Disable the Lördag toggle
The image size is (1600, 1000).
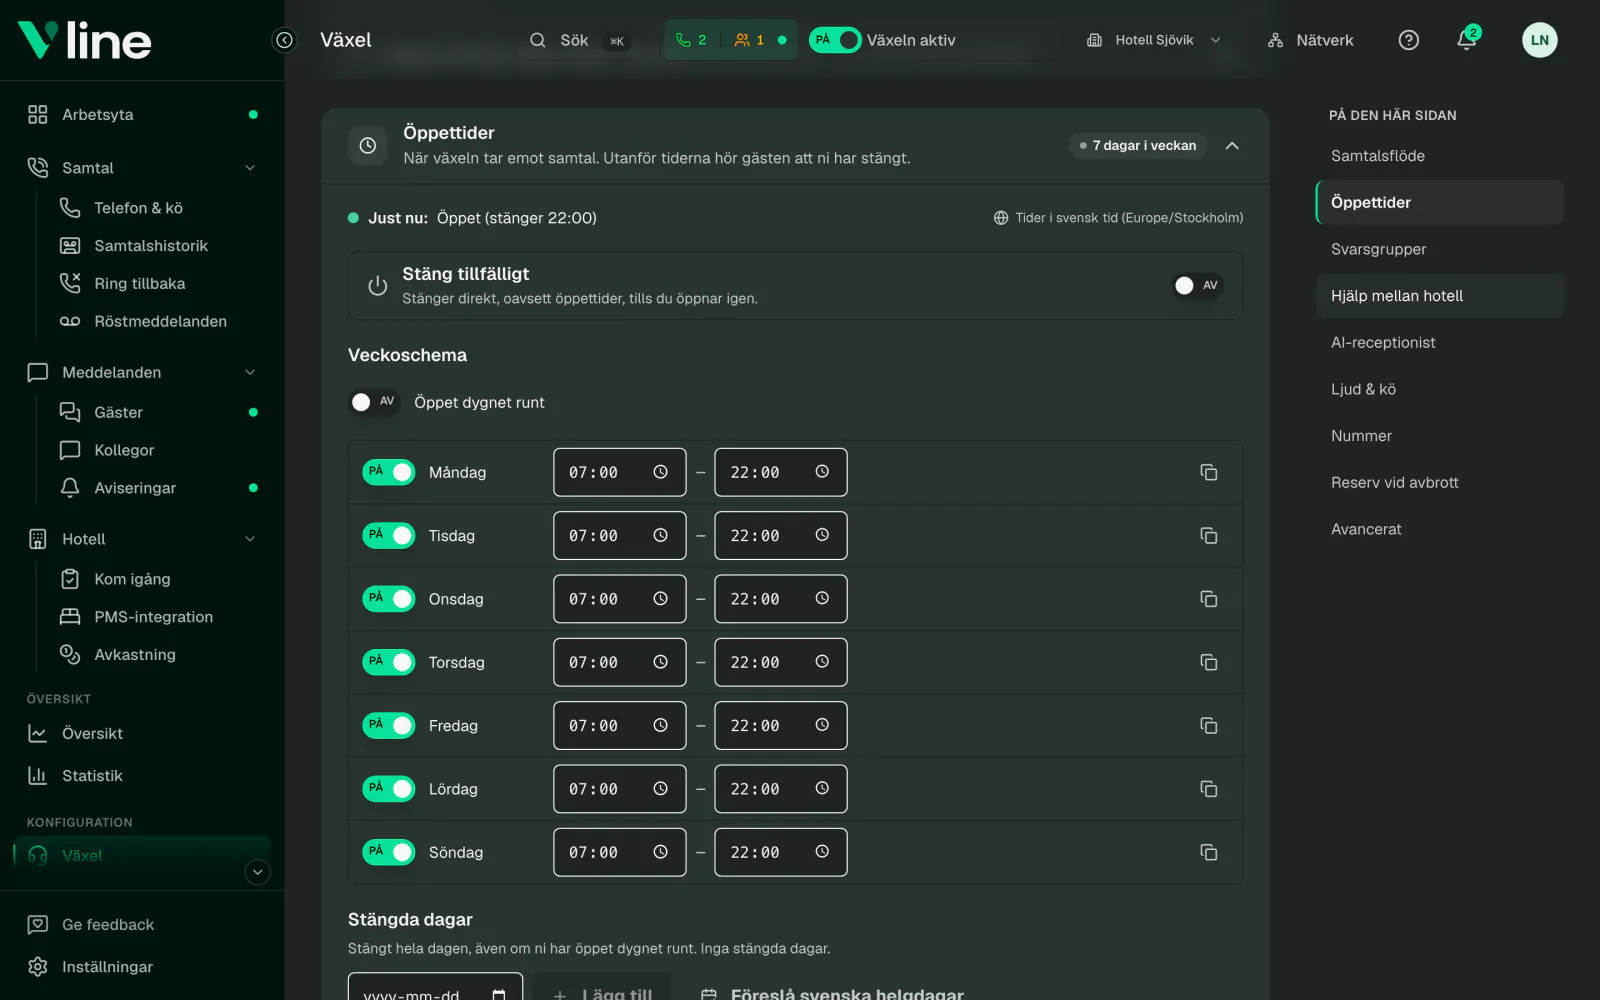point(388,788)
